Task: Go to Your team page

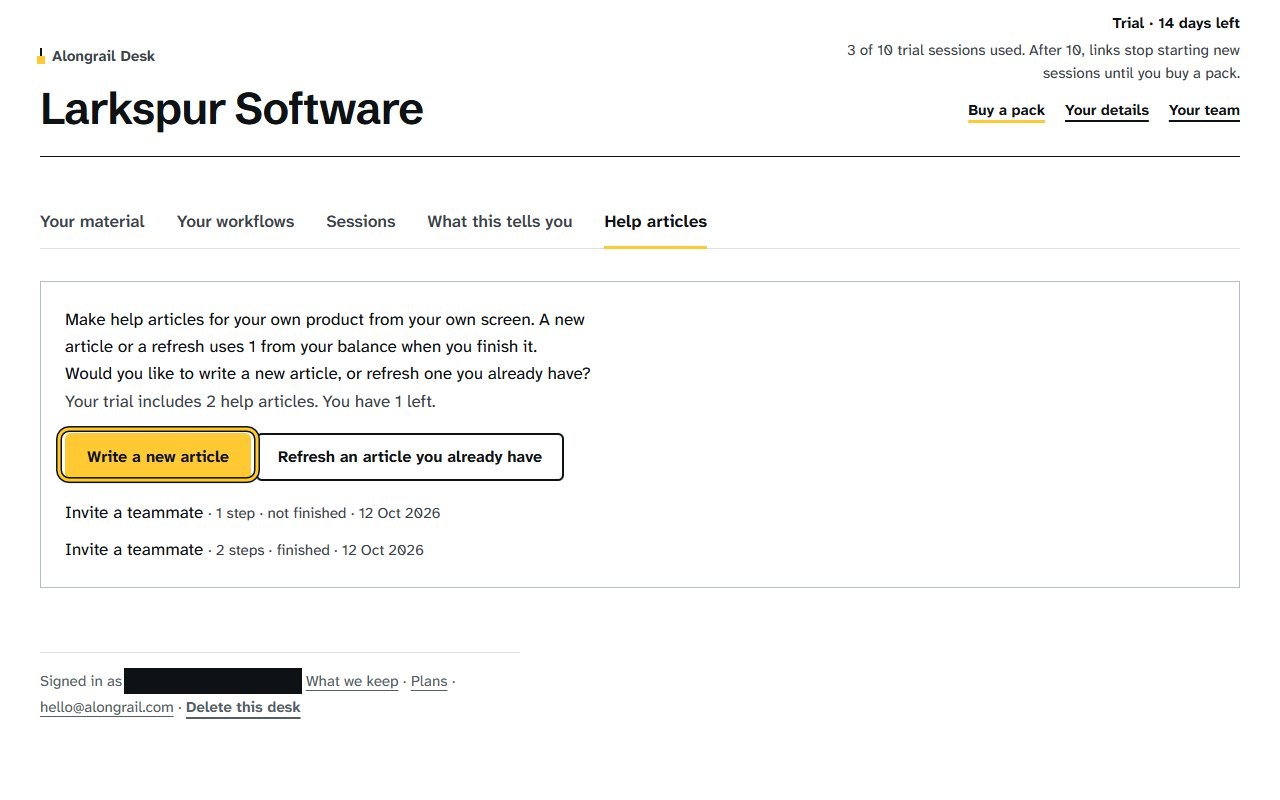Action: (1204, 110)
